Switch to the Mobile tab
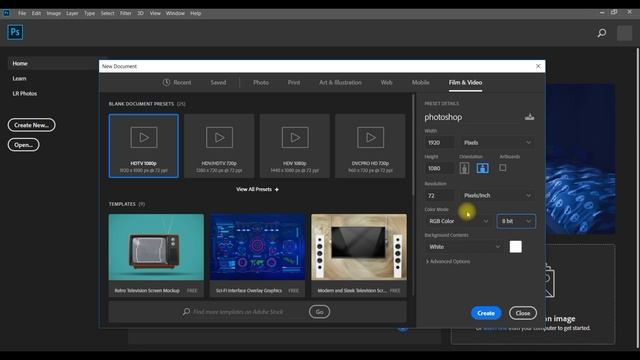Screen dimensions: 640x360 (420, 82)
